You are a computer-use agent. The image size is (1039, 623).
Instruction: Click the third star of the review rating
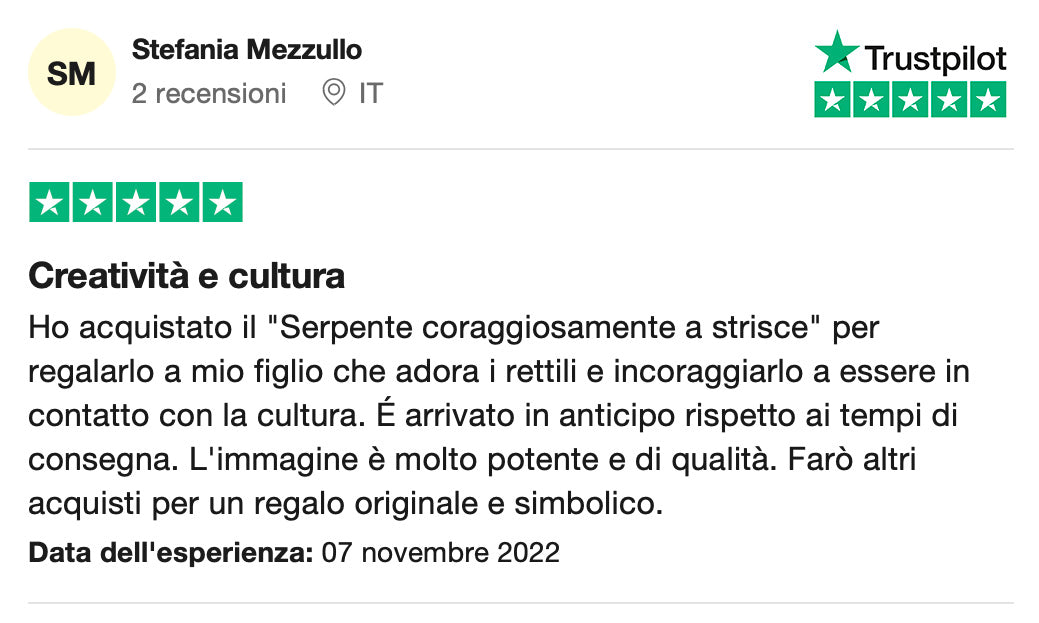pos(136,203)
